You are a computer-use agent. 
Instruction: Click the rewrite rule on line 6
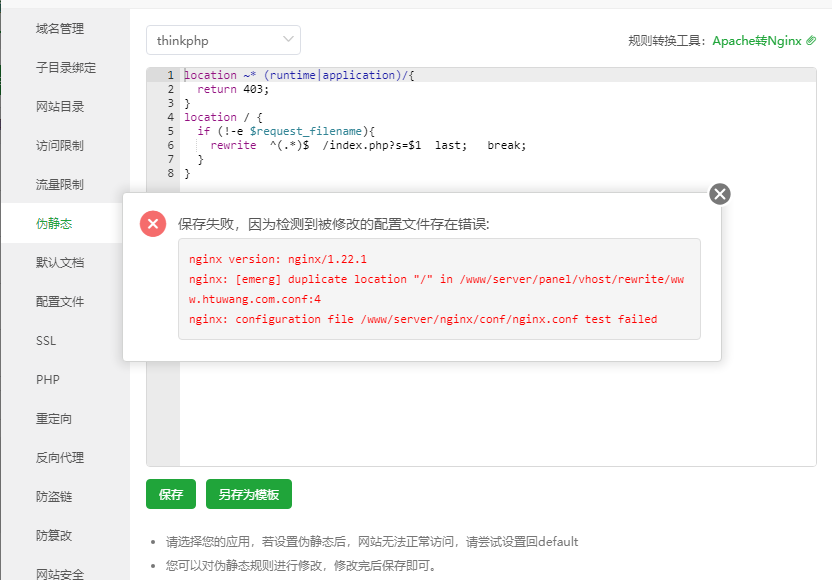pyautogui.click(x=368, y=145)
